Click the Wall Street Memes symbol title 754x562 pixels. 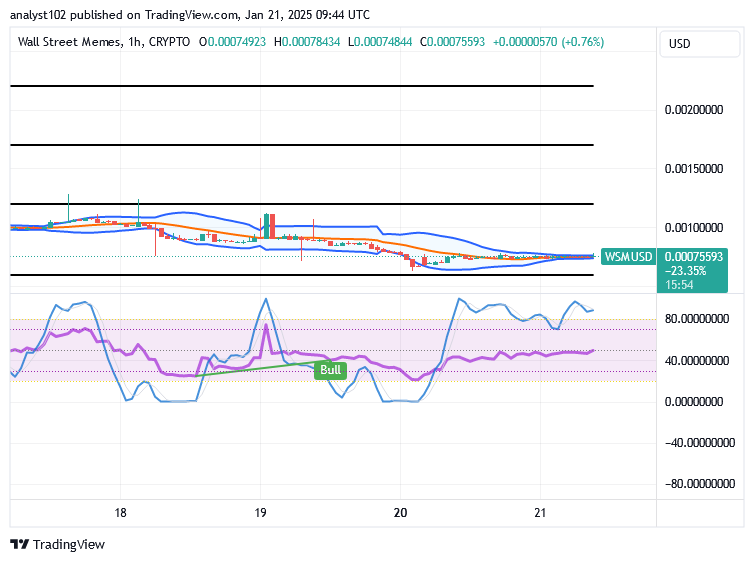coord(69,42)
